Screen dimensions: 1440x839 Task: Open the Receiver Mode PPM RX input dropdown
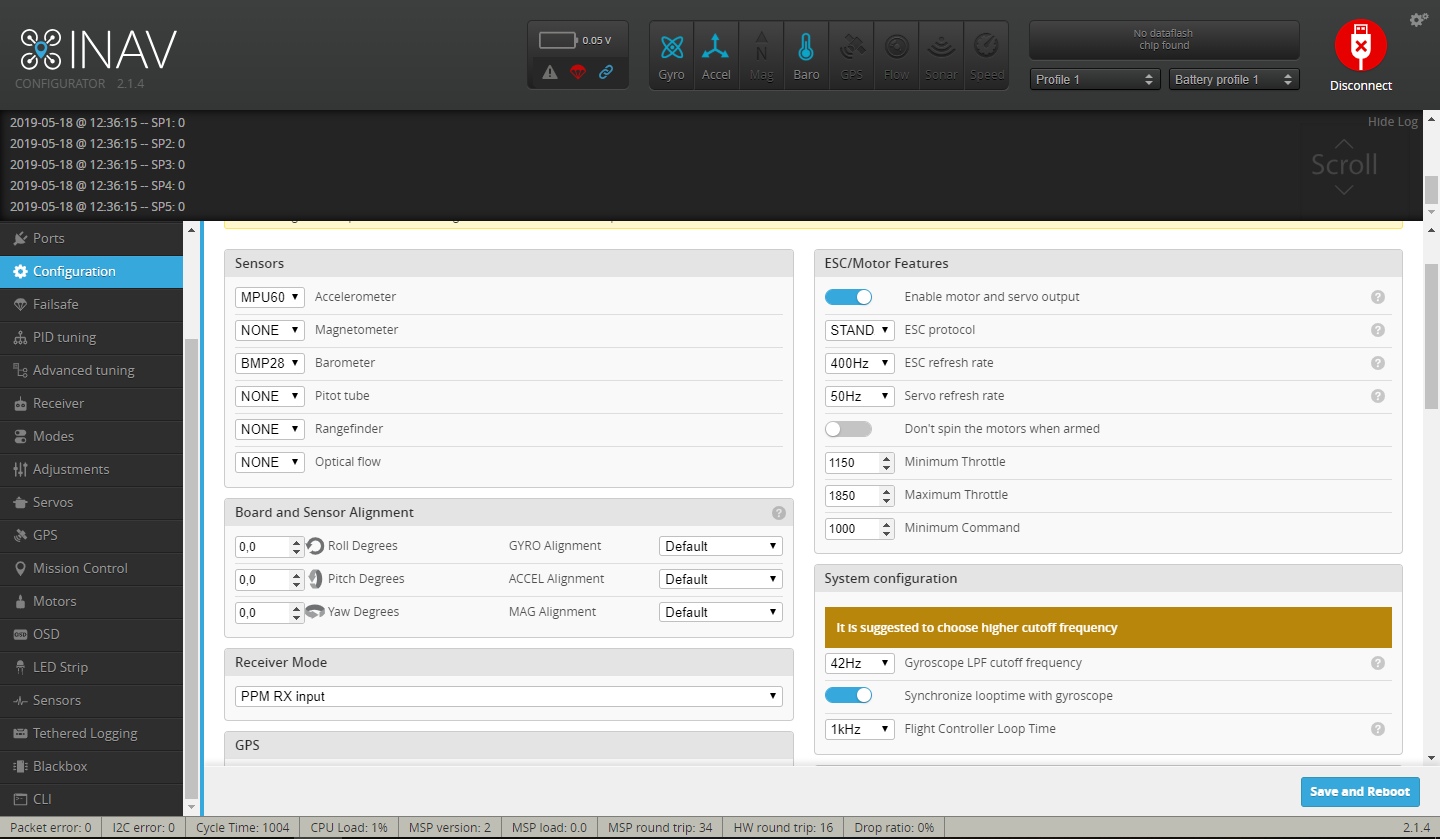click(x=508, y=696)
